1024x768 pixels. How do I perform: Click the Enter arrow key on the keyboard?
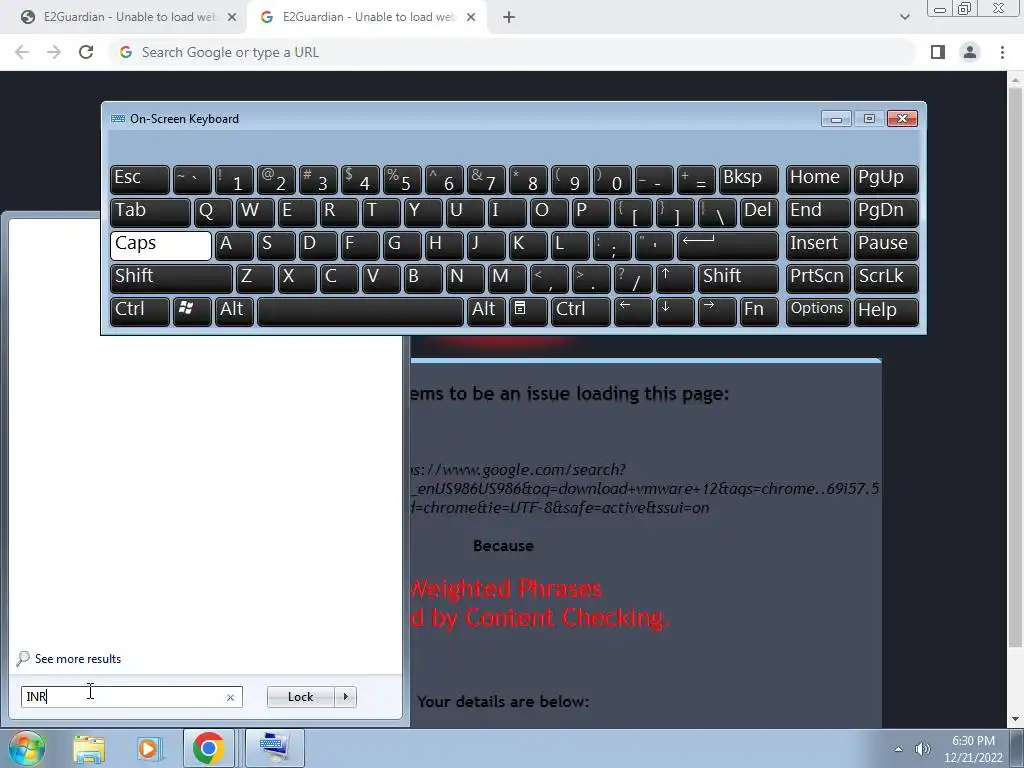[728, 245]
